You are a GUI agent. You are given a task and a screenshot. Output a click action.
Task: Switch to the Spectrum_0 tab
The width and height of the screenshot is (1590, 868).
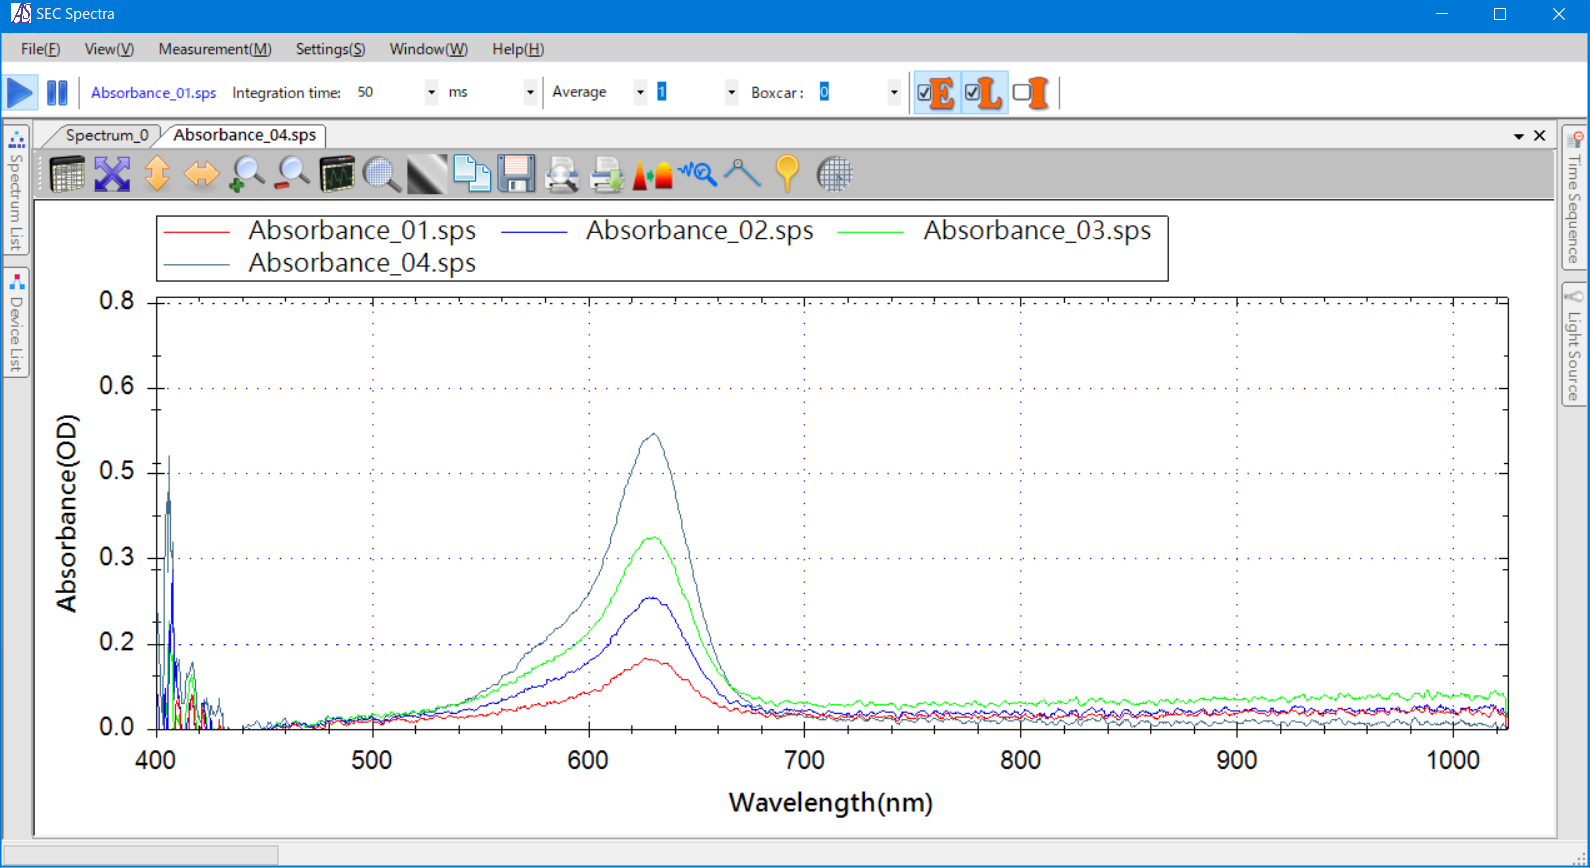click(106, 135)
